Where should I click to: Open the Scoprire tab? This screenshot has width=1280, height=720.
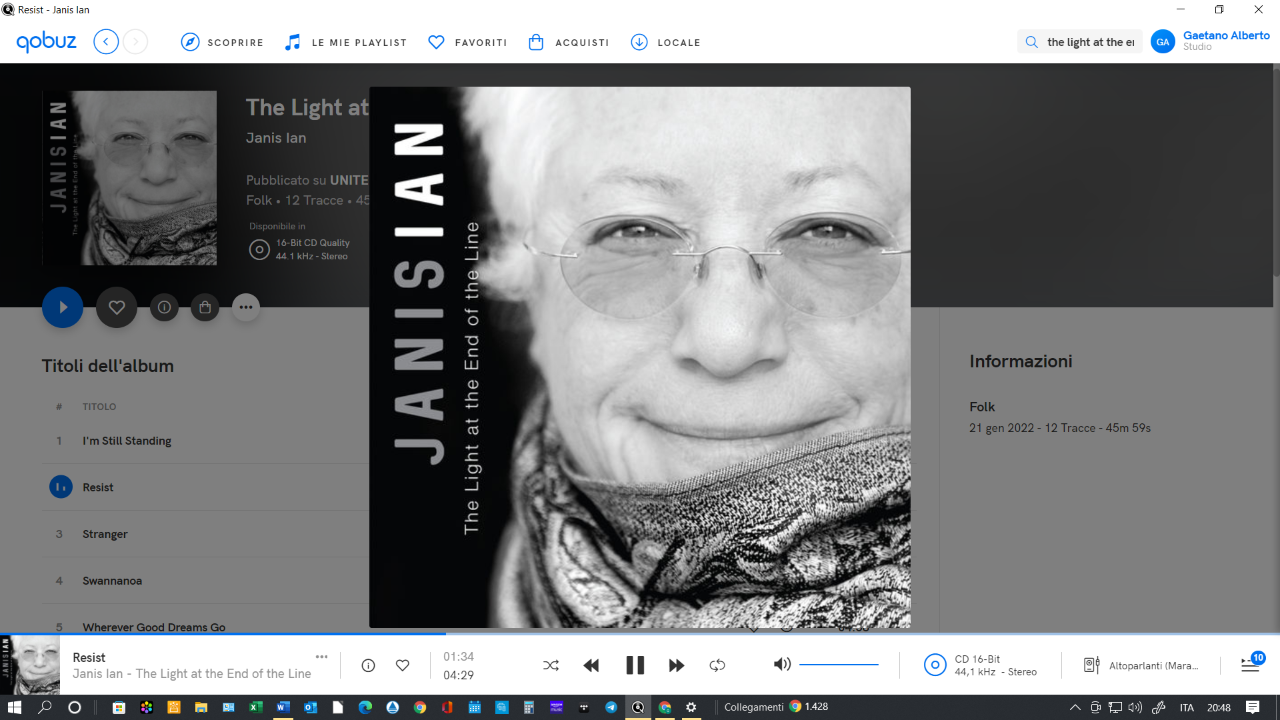(x=222, y=42)
